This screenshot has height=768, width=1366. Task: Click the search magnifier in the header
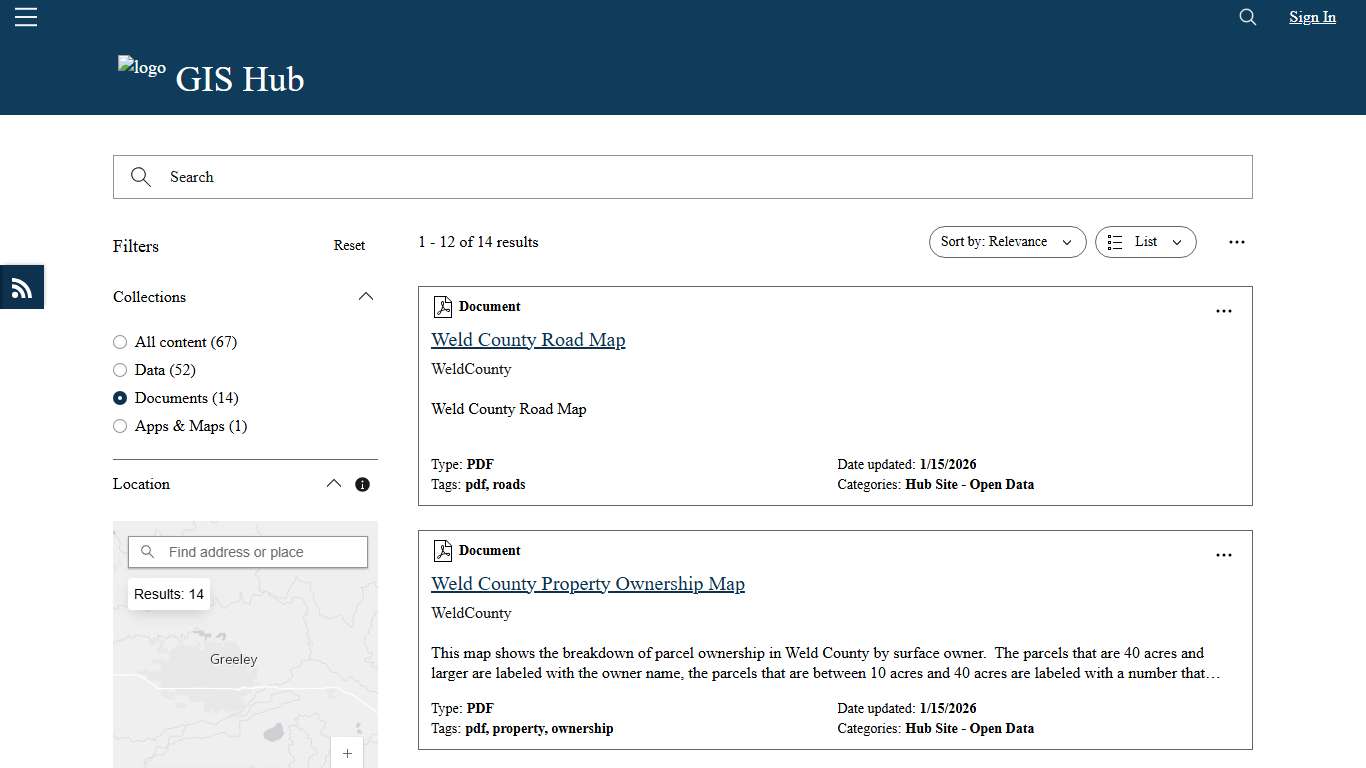[x=1246, y=17]
